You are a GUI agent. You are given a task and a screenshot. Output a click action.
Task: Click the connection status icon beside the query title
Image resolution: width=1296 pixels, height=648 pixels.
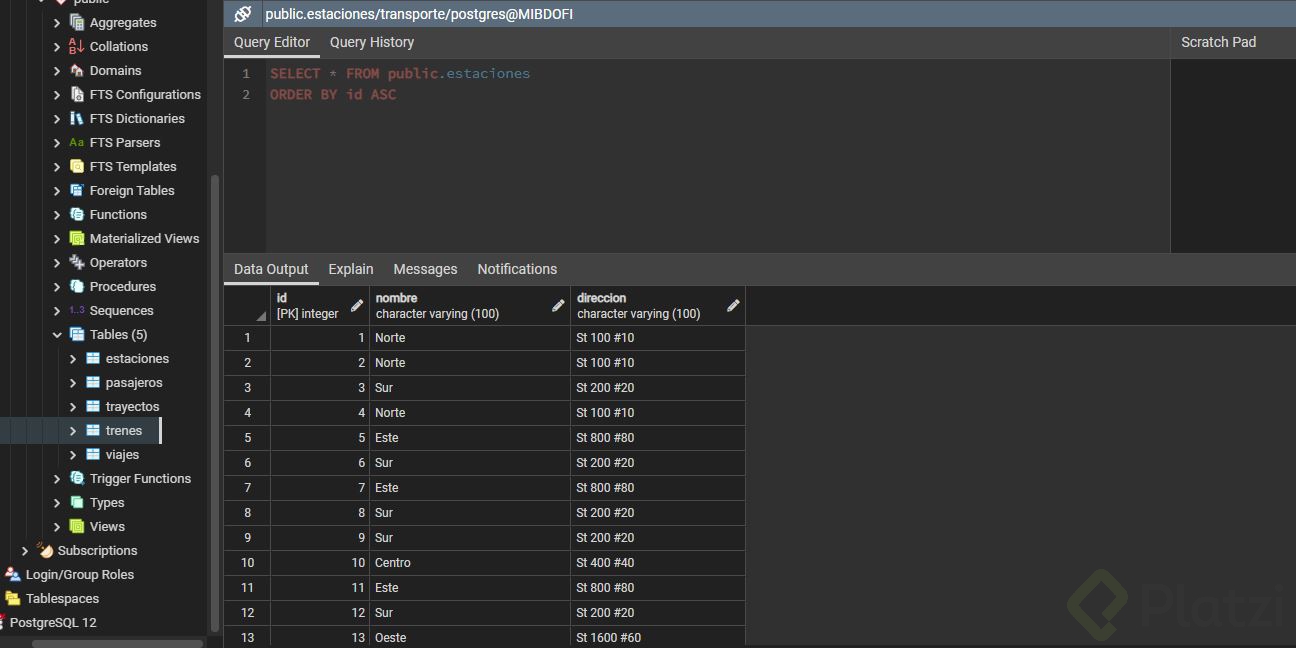(x=243, y=14)
